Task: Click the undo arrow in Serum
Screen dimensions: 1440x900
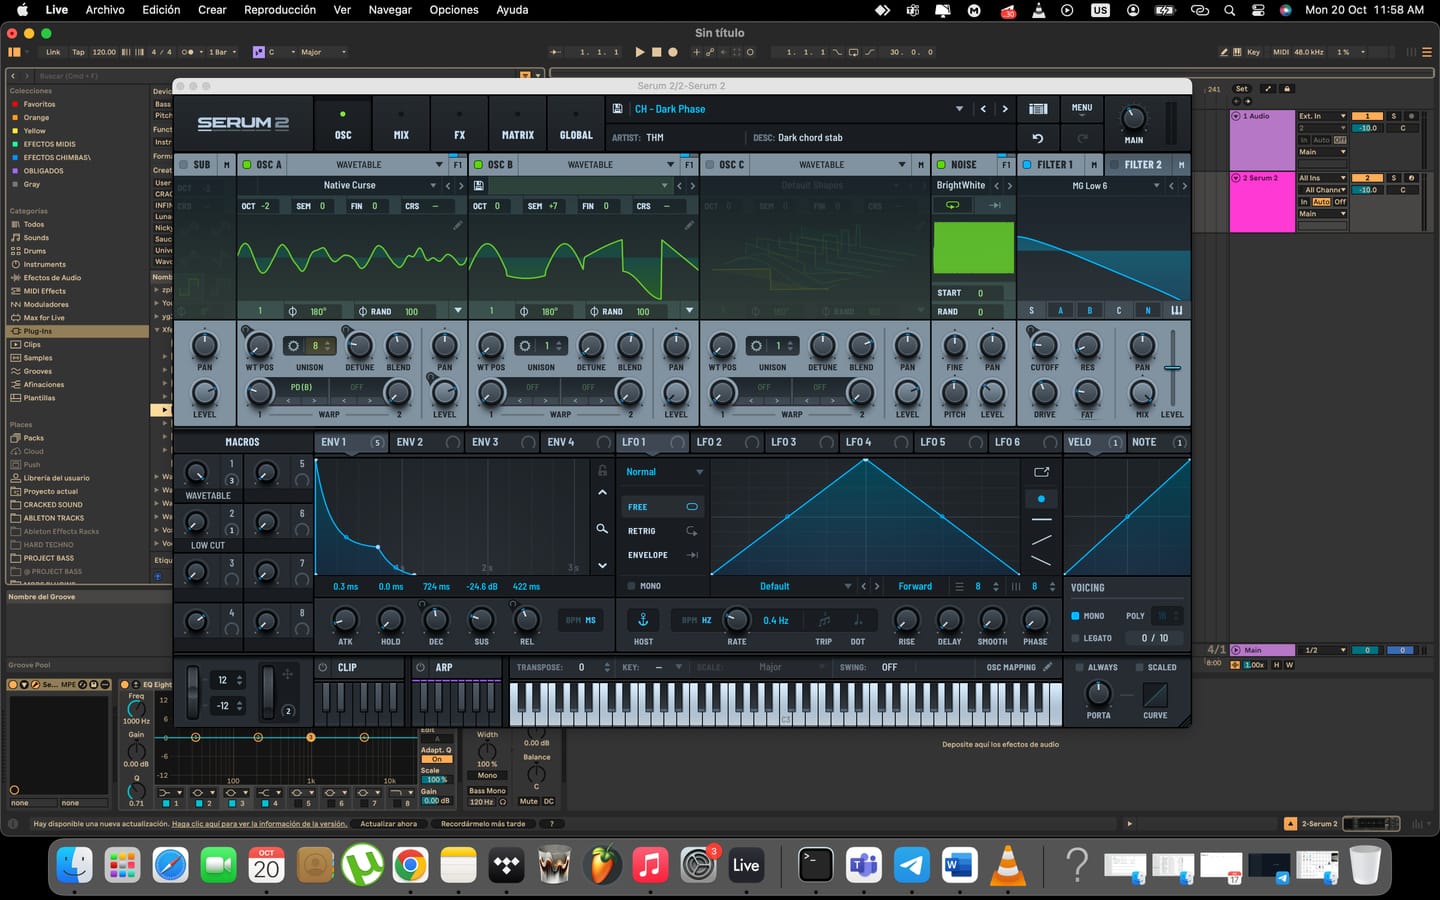Action: coord(1038,138)
